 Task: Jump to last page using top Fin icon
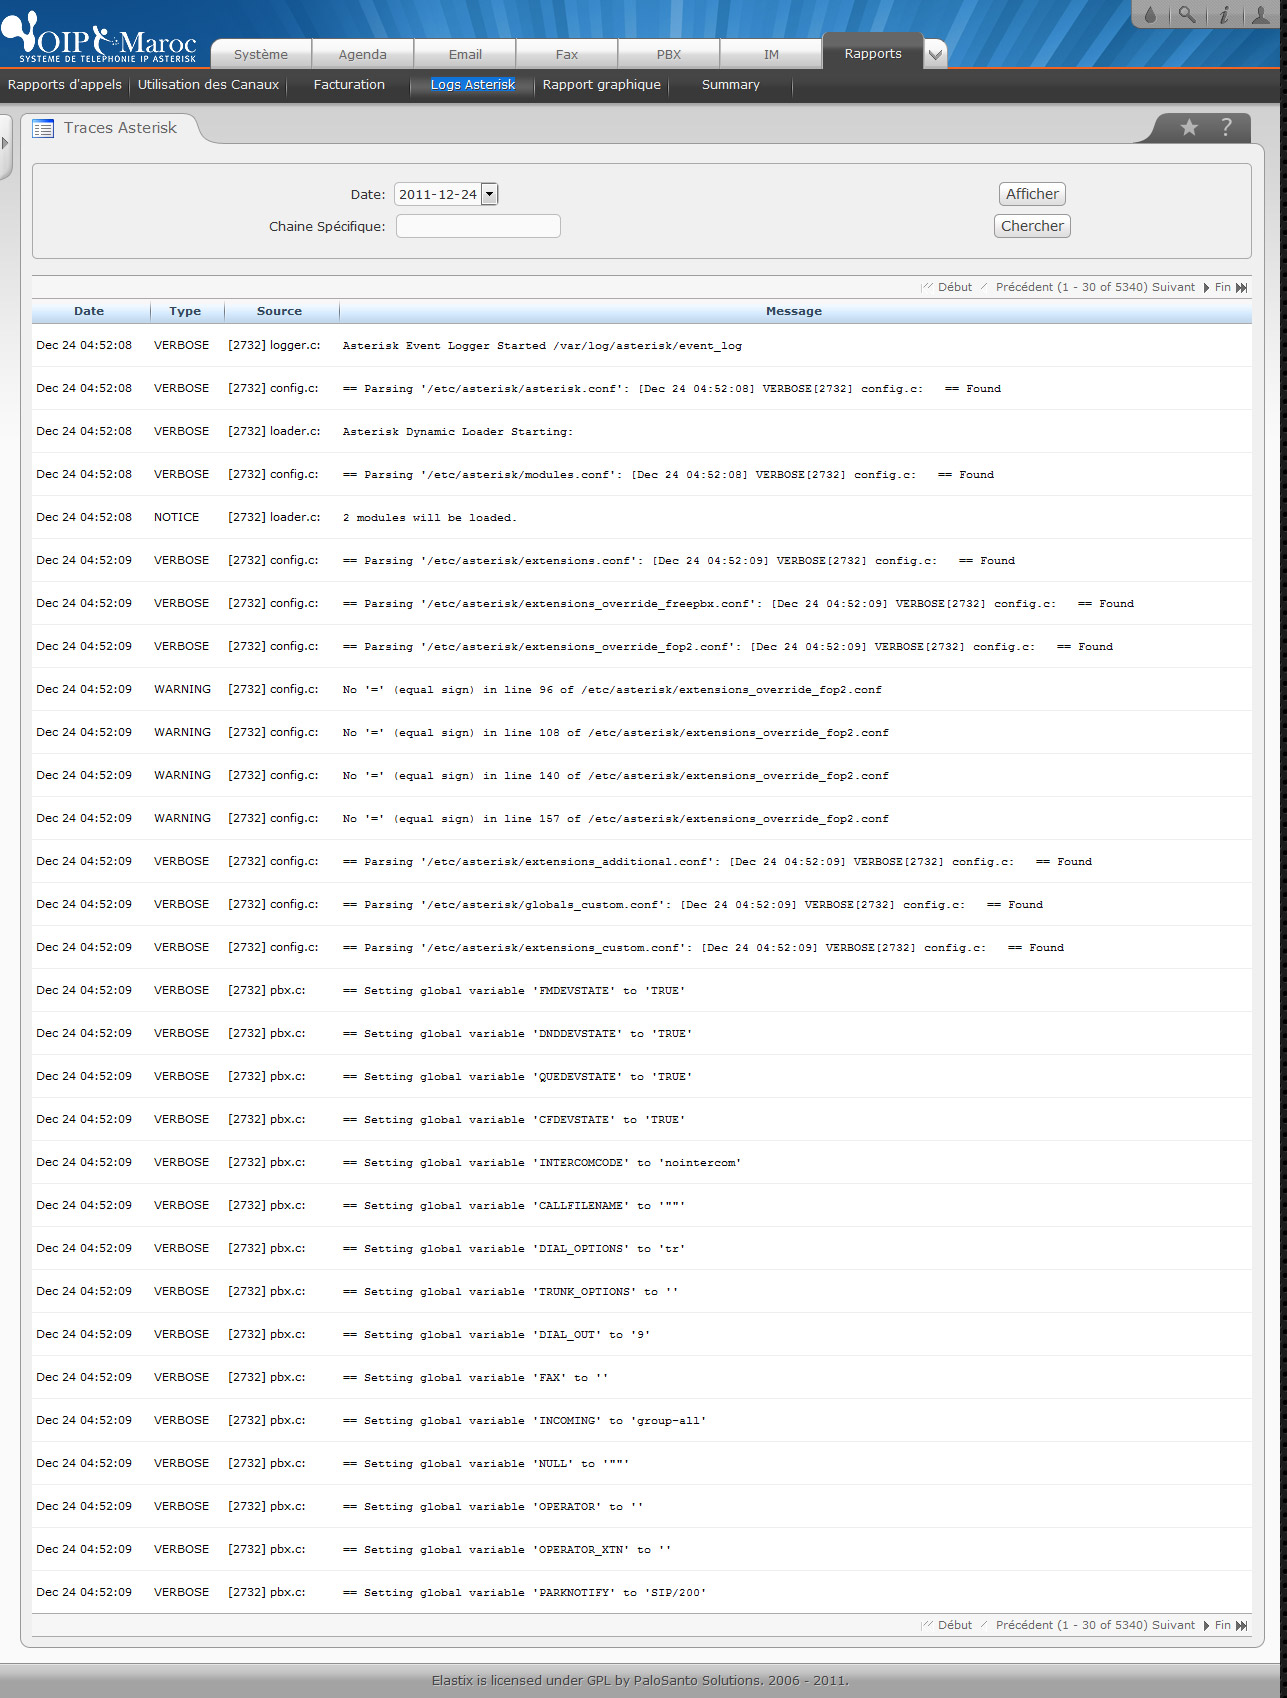coord(1241,288)
